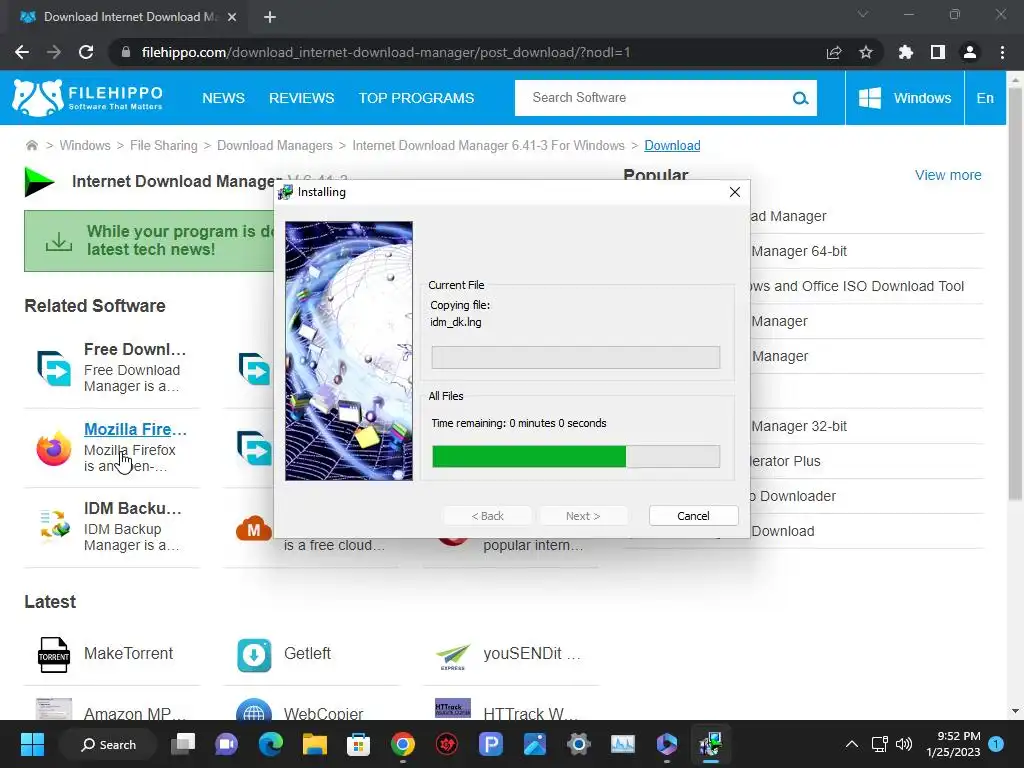Screen dimensions: 1024x768
Task: Click the taskbar Search box
Action: (108, 744)
